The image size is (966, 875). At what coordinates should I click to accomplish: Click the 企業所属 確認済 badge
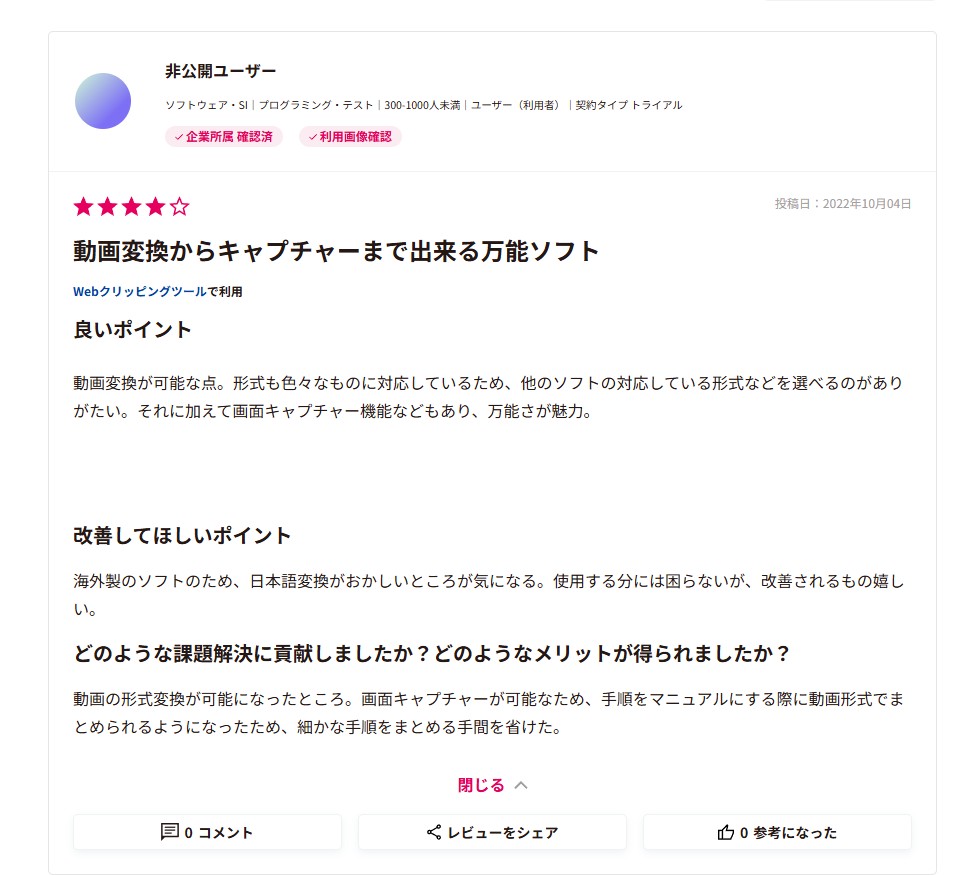pos(224,137)
